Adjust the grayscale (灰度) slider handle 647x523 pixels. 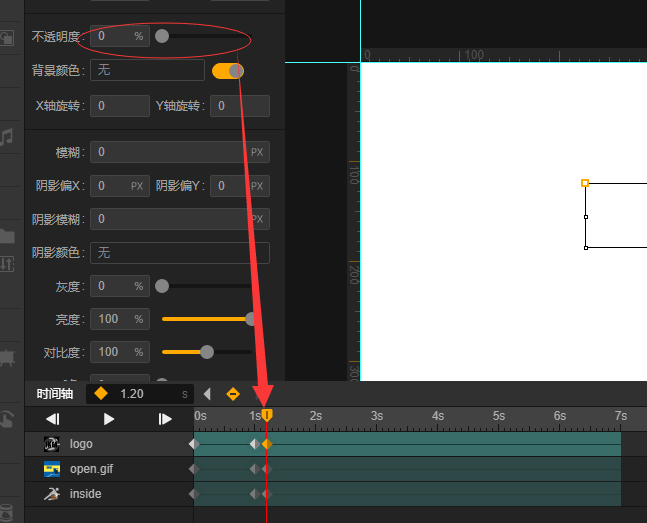[162, 286]
